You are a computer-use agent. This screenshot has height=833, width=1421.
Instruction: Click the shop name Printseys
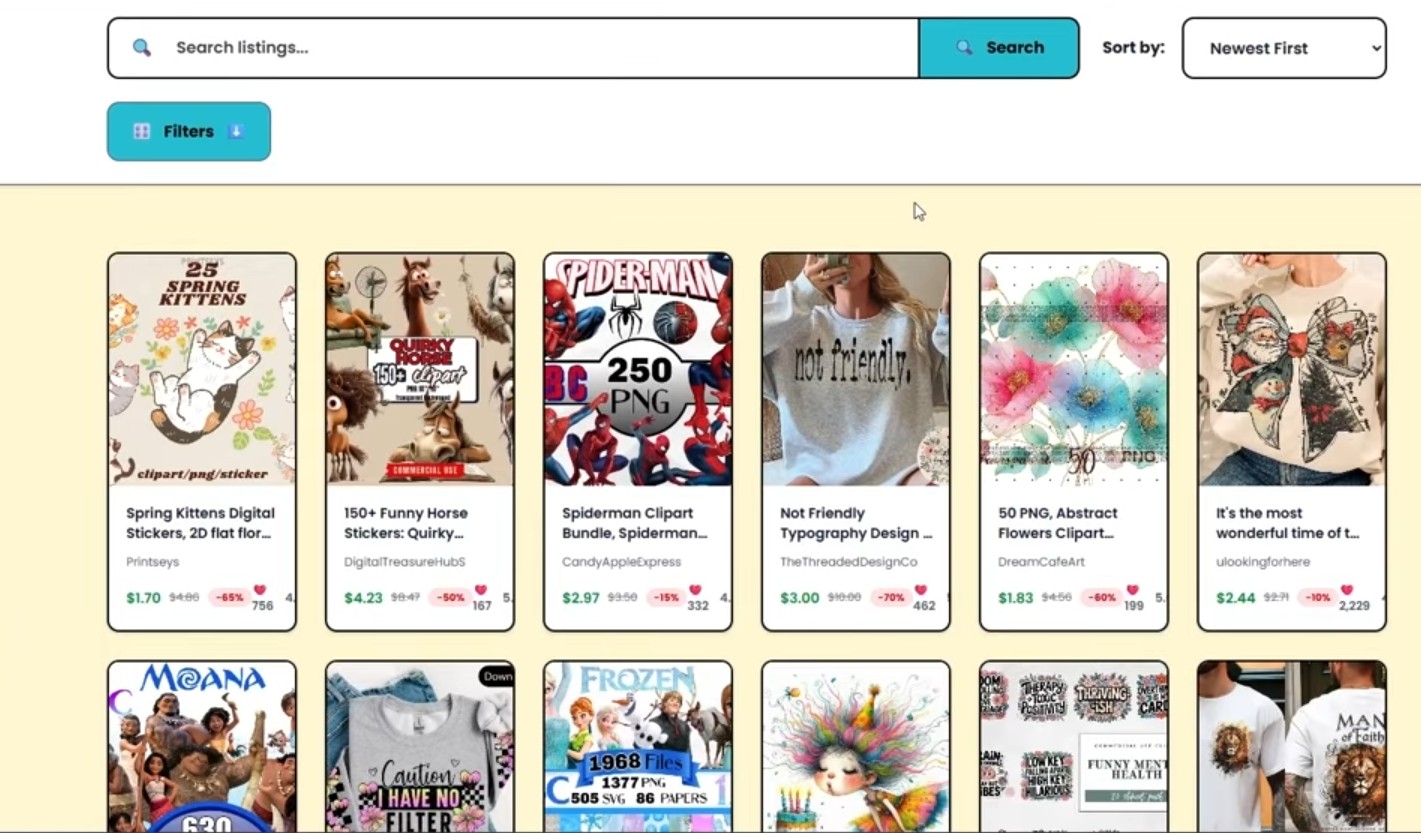(152, 562)
